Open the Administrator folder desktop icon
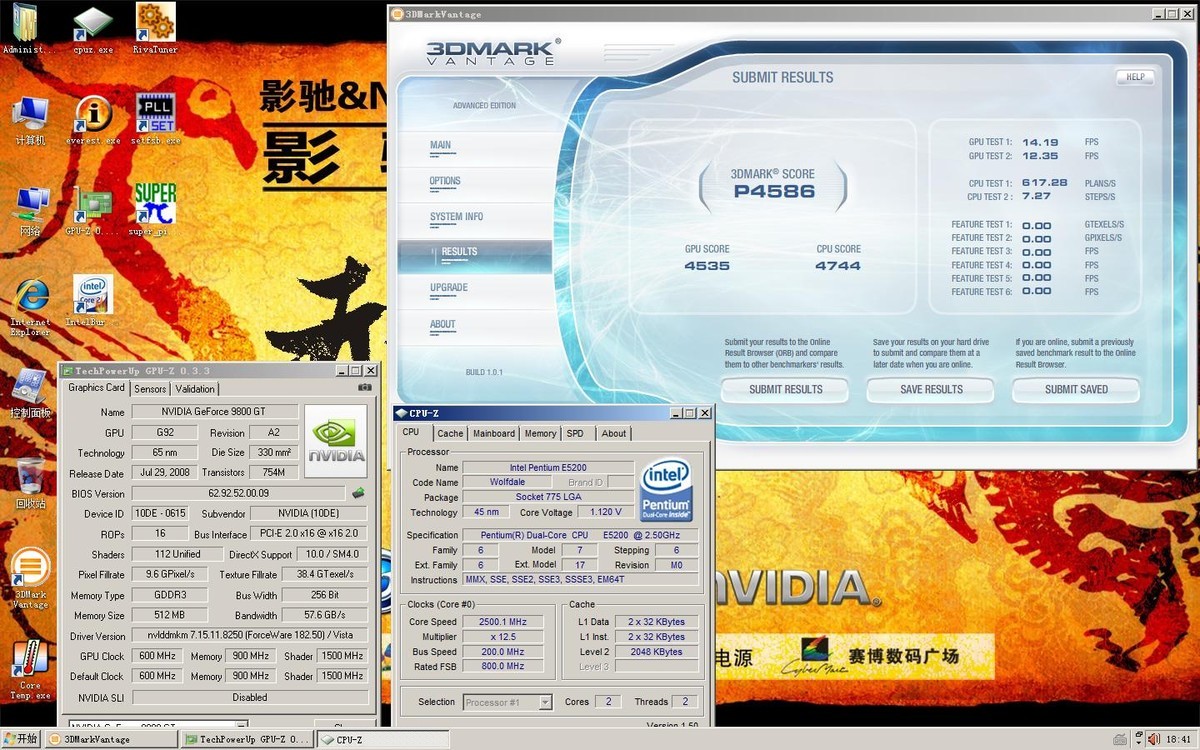Viewport: 1200px width, 750px height. [x=28, y=28]
